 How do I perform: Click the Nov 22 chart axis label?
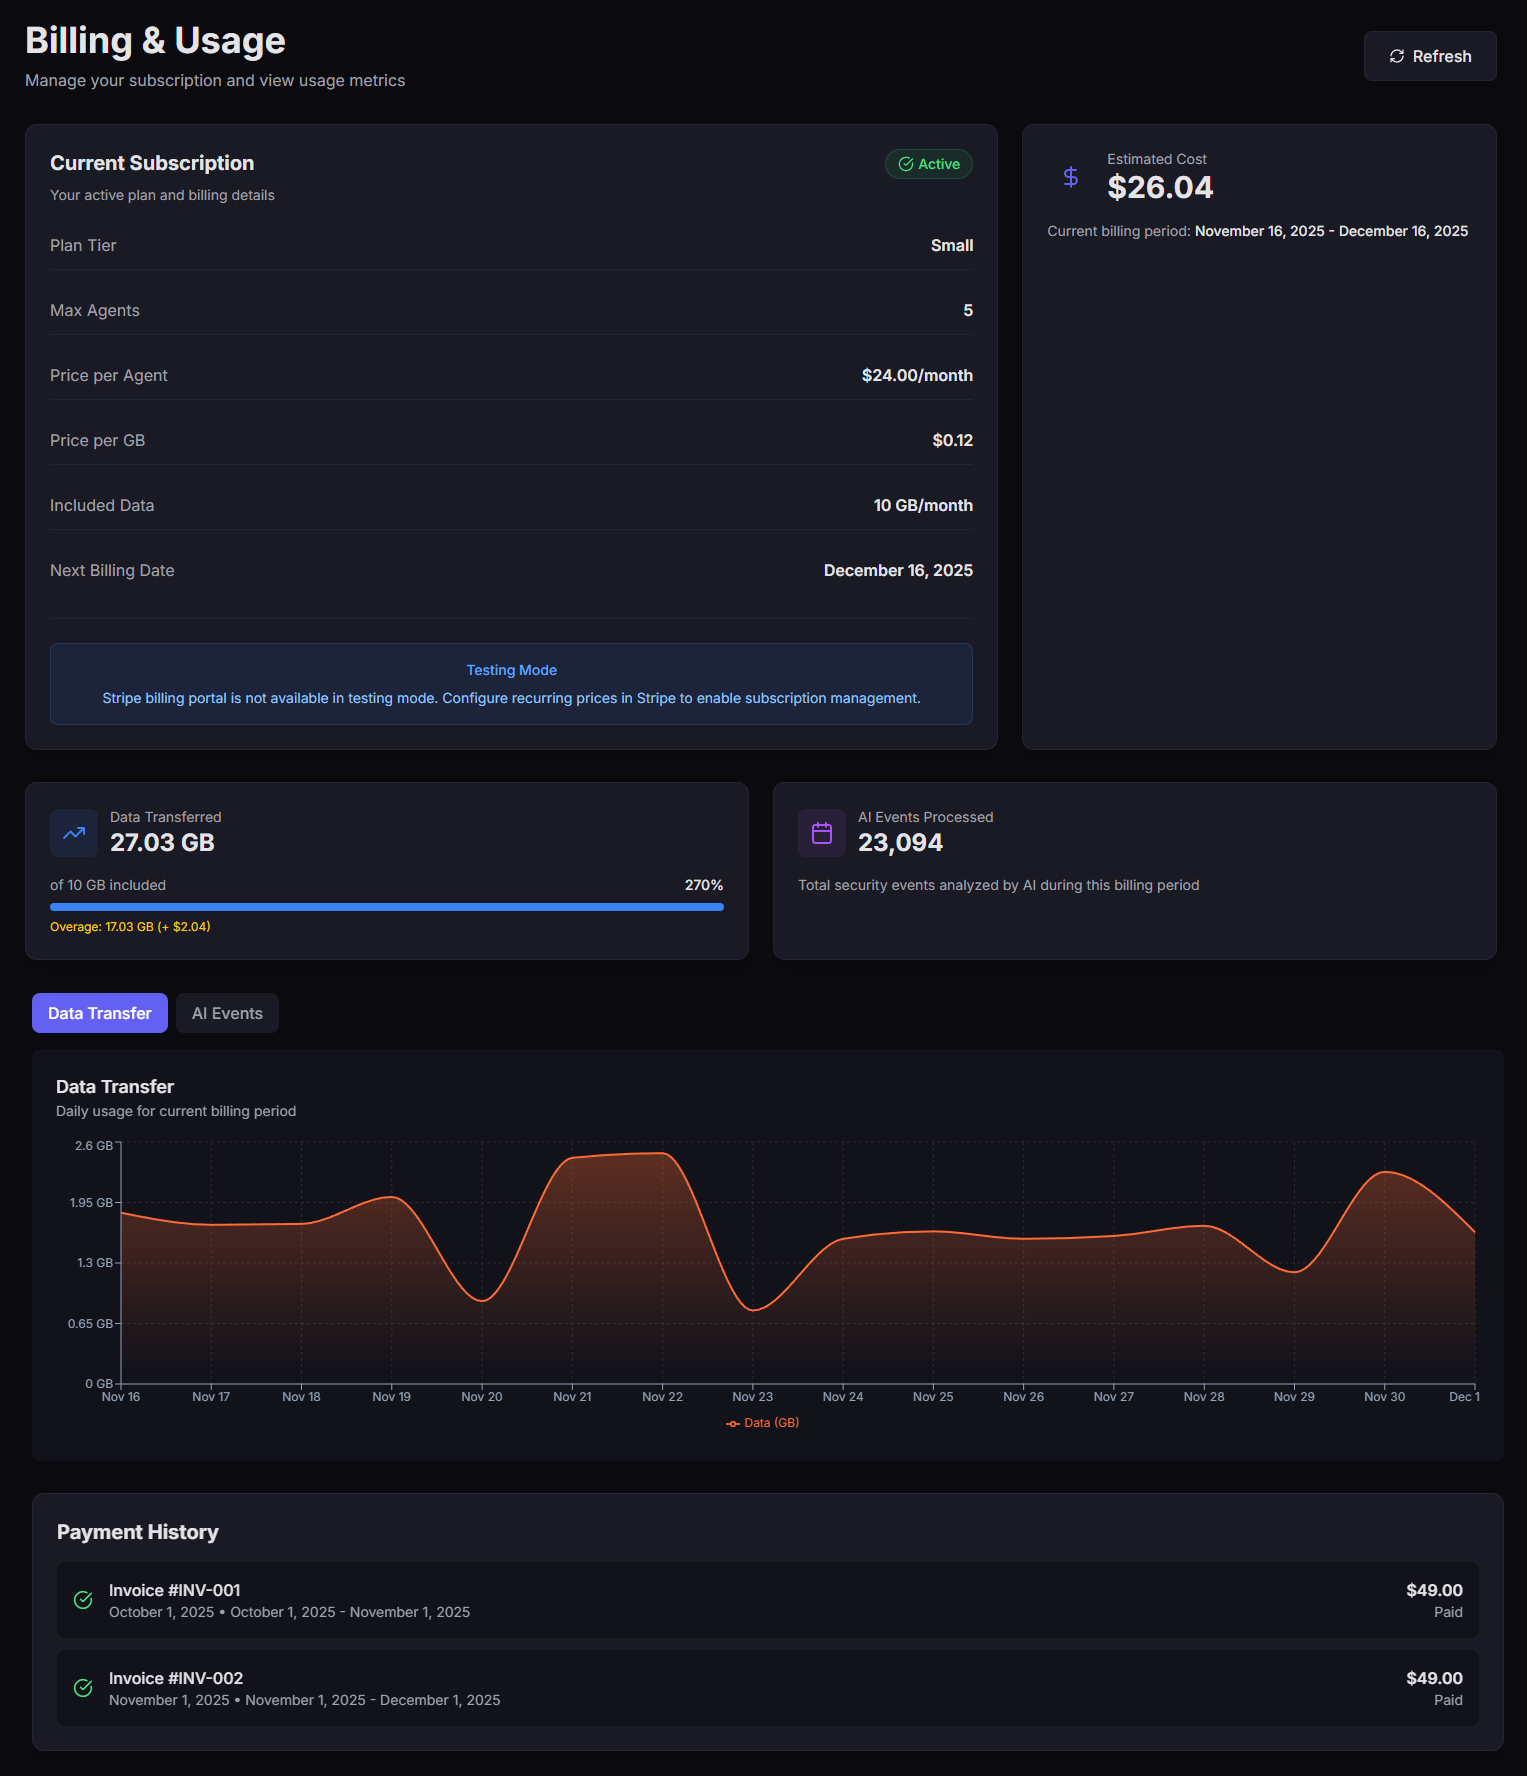(662, 1397)
